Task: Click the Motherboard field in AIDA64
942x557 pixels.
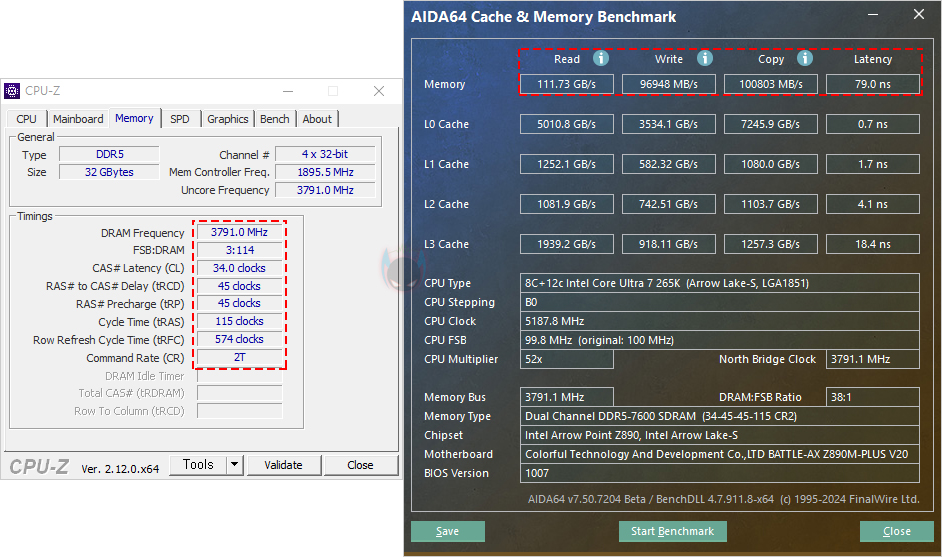Action: click(720, 454)
